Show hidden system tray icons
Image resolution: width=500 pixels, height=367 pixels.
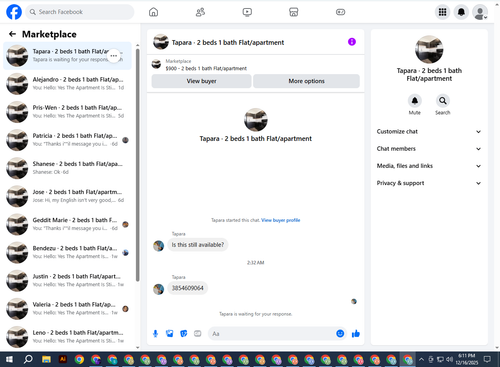point(421,359)
